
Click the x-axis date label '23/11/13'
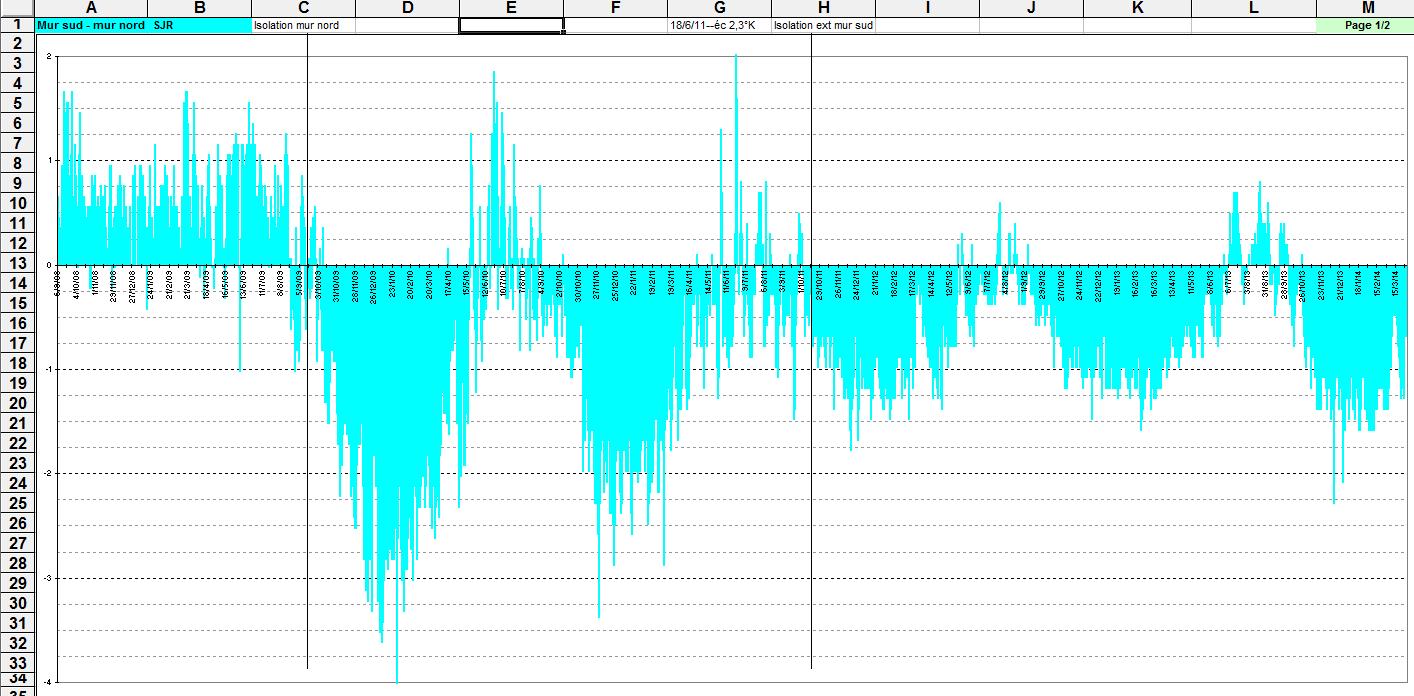[1321, 287]
